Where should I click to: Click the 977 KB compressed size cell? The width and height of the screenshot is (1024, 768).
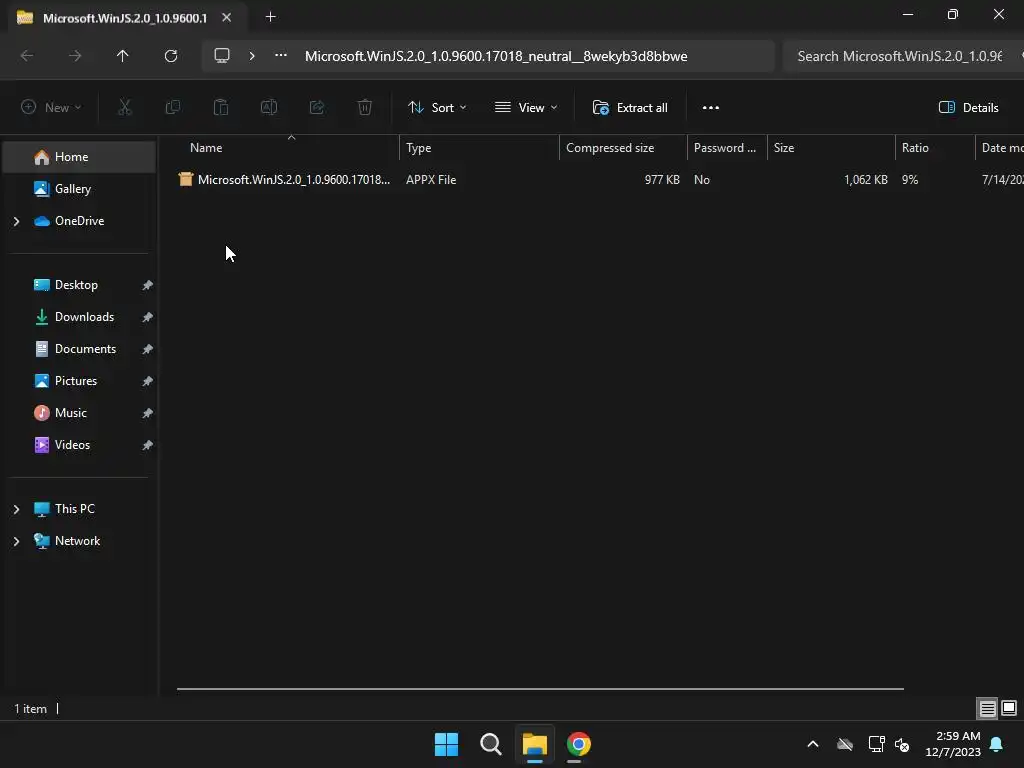662,180
